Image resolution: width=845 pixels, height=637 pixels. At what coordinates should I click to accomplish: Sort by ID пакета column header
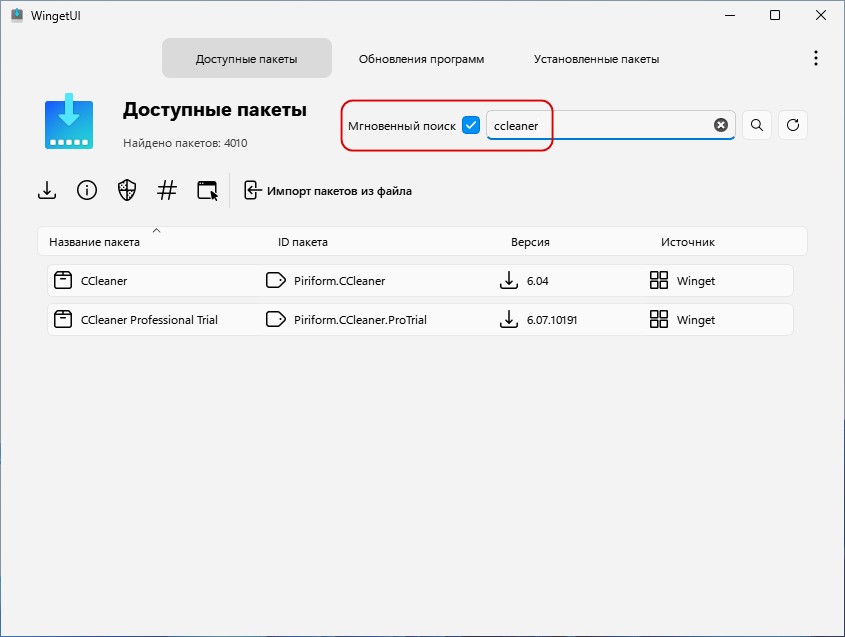click(303, 242)
